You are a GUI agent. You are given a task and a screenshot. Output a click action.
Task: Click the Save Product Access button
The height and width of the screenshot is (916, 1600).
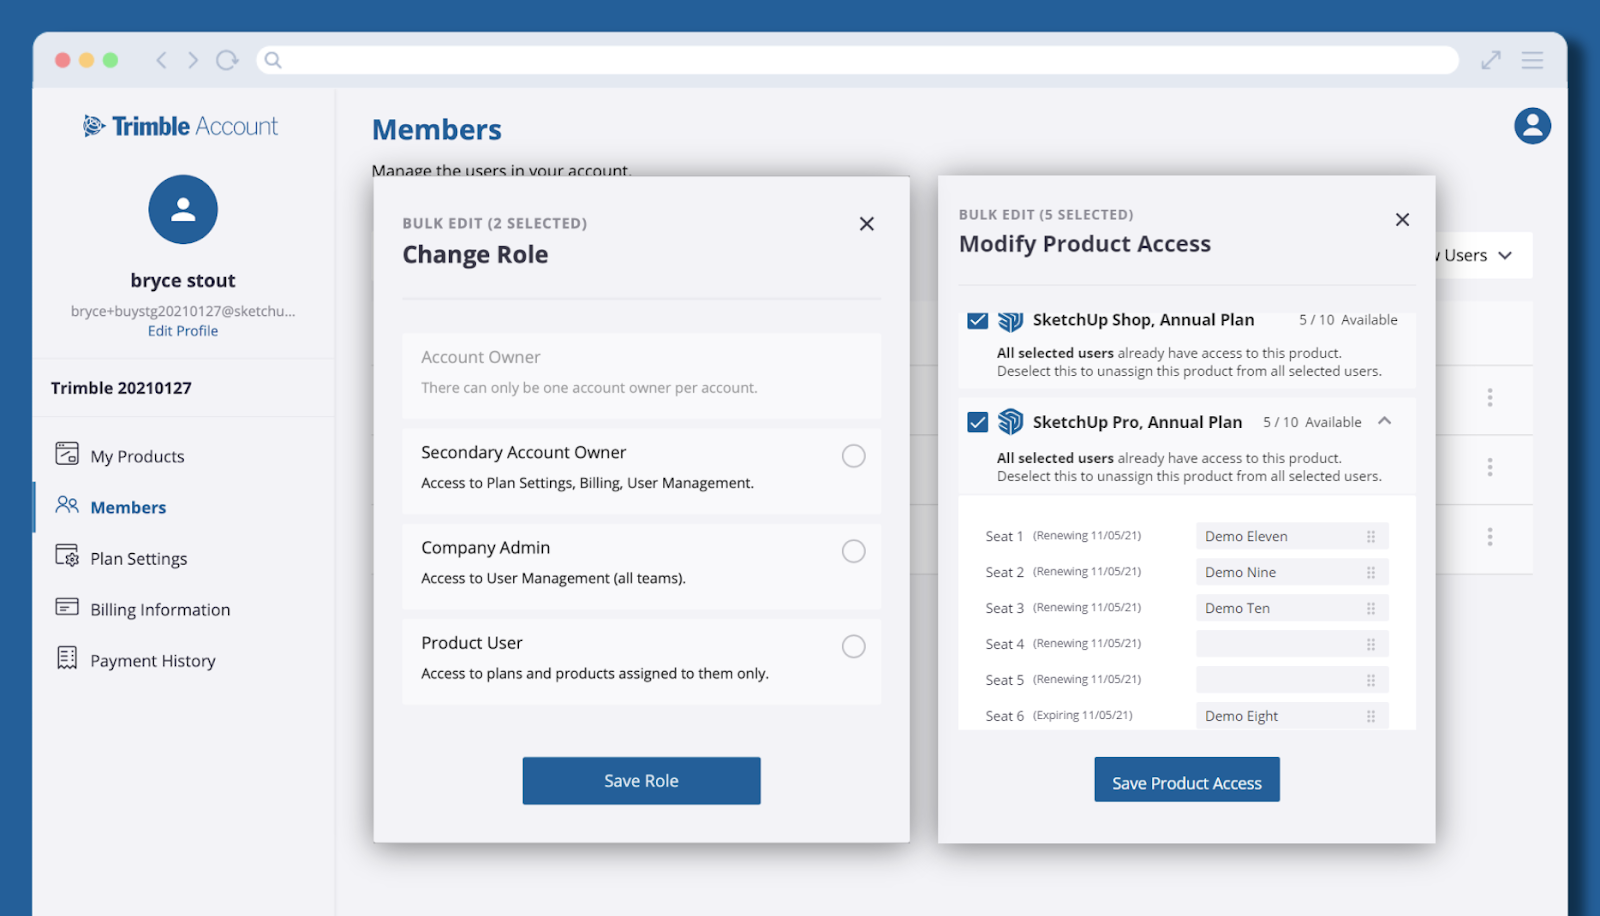1187,780
